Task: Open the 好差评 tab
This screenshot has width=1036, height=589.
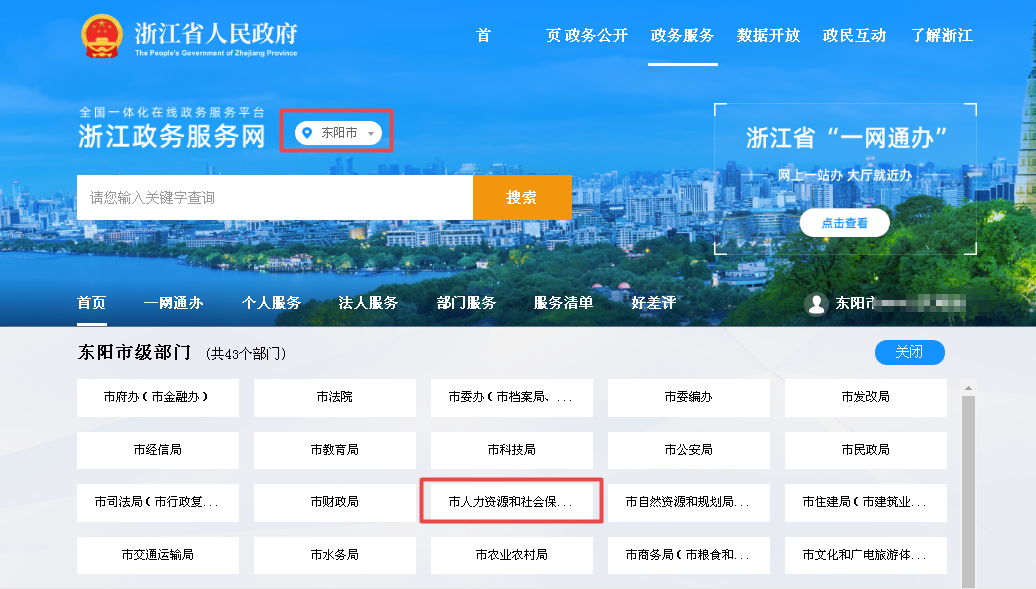Action: 653,303
